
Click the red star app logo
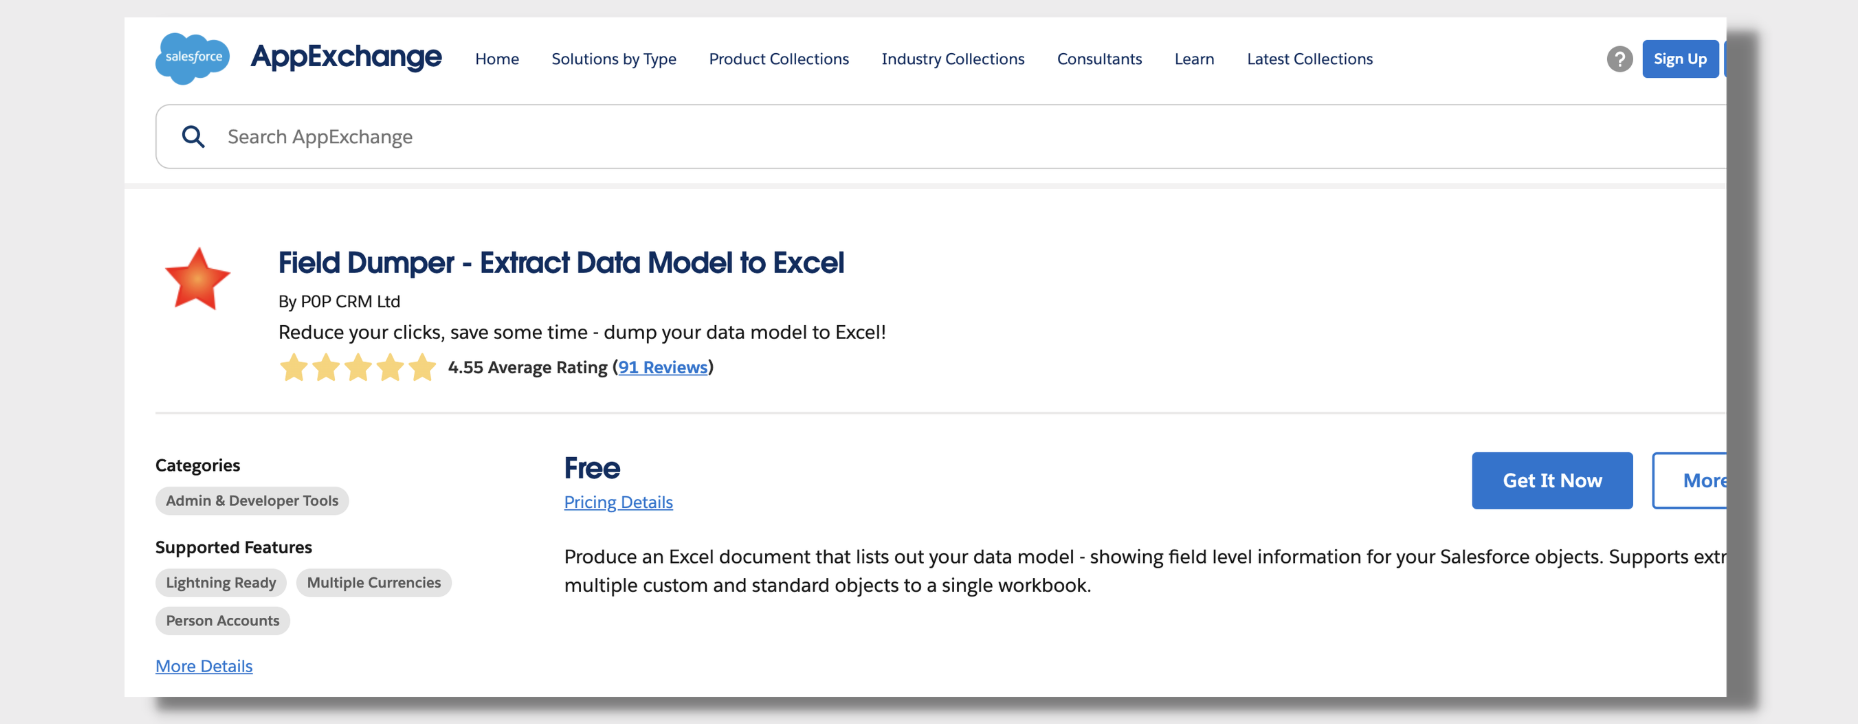pyautogui.click(x=197, y=279)
